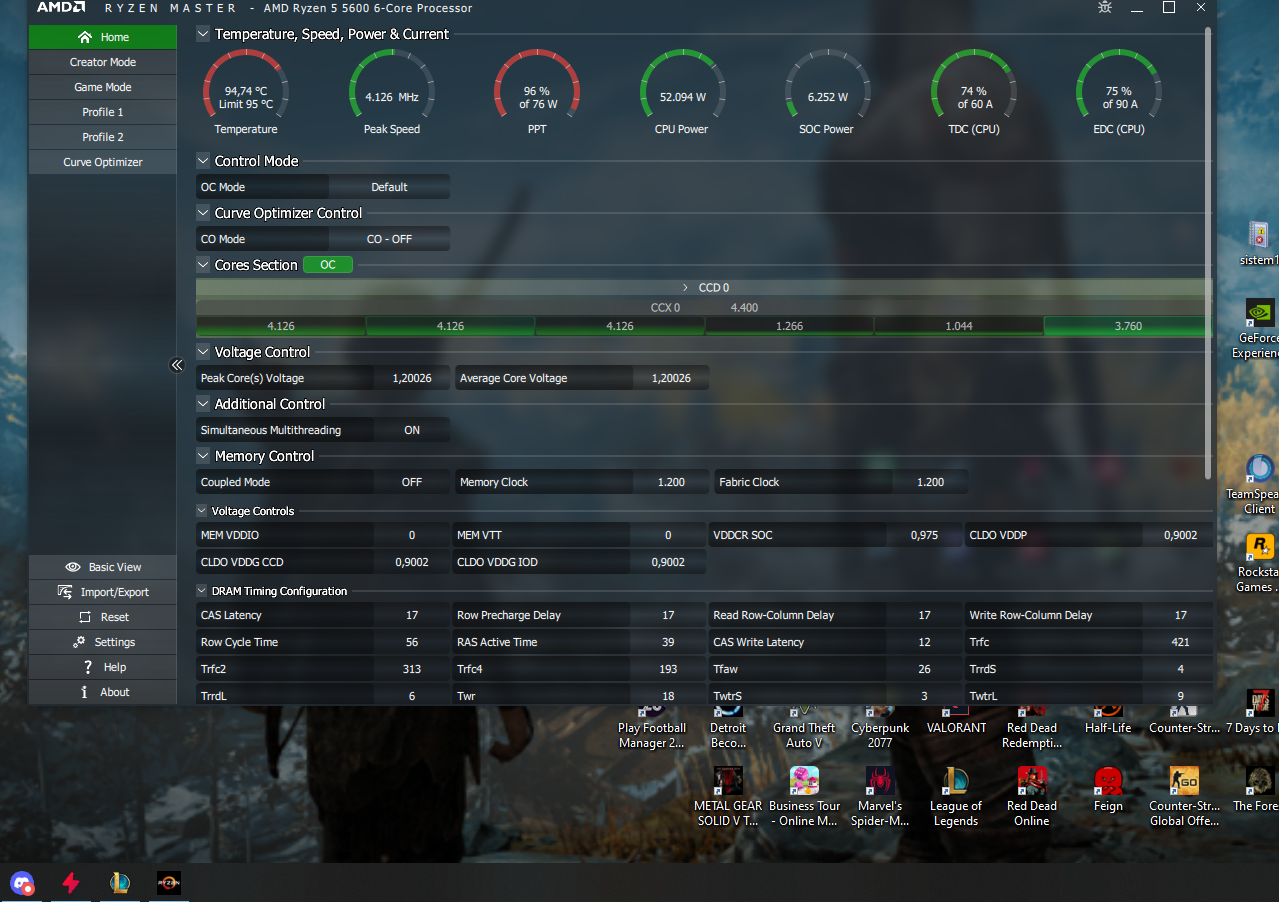This screenshot has width=1279, height=902.
Task: Collapse Temperature, Speed, Power & Current section
Action: click(204, 34)
